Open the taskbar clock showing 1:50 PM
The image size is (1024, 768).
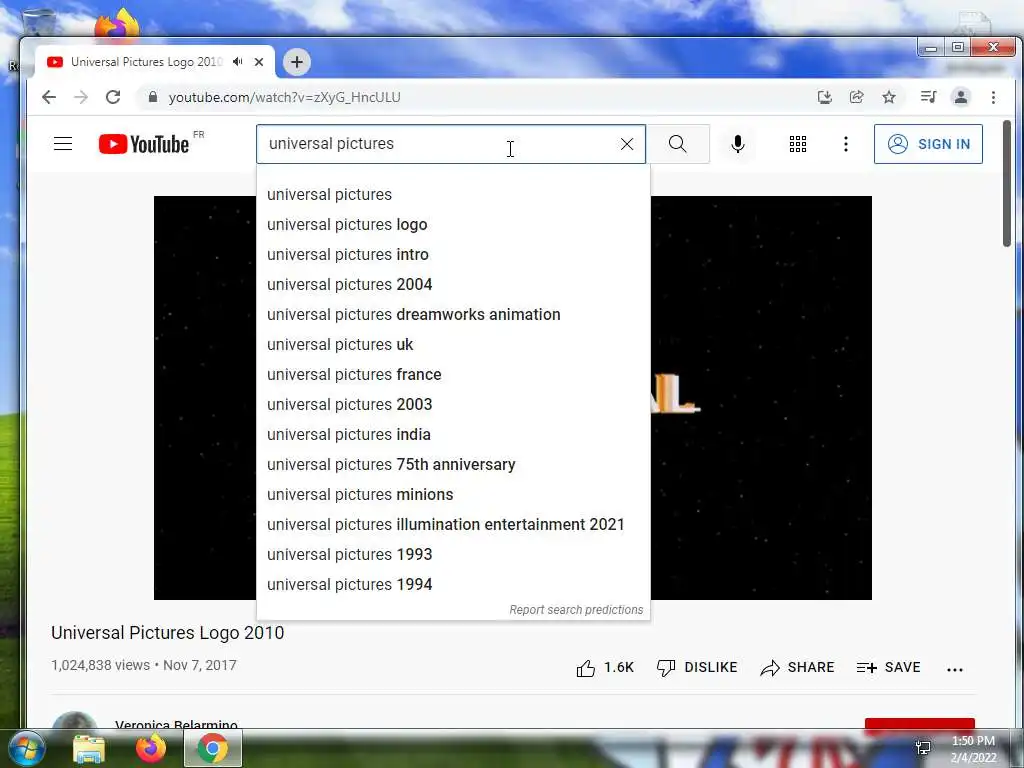point(973,749)
